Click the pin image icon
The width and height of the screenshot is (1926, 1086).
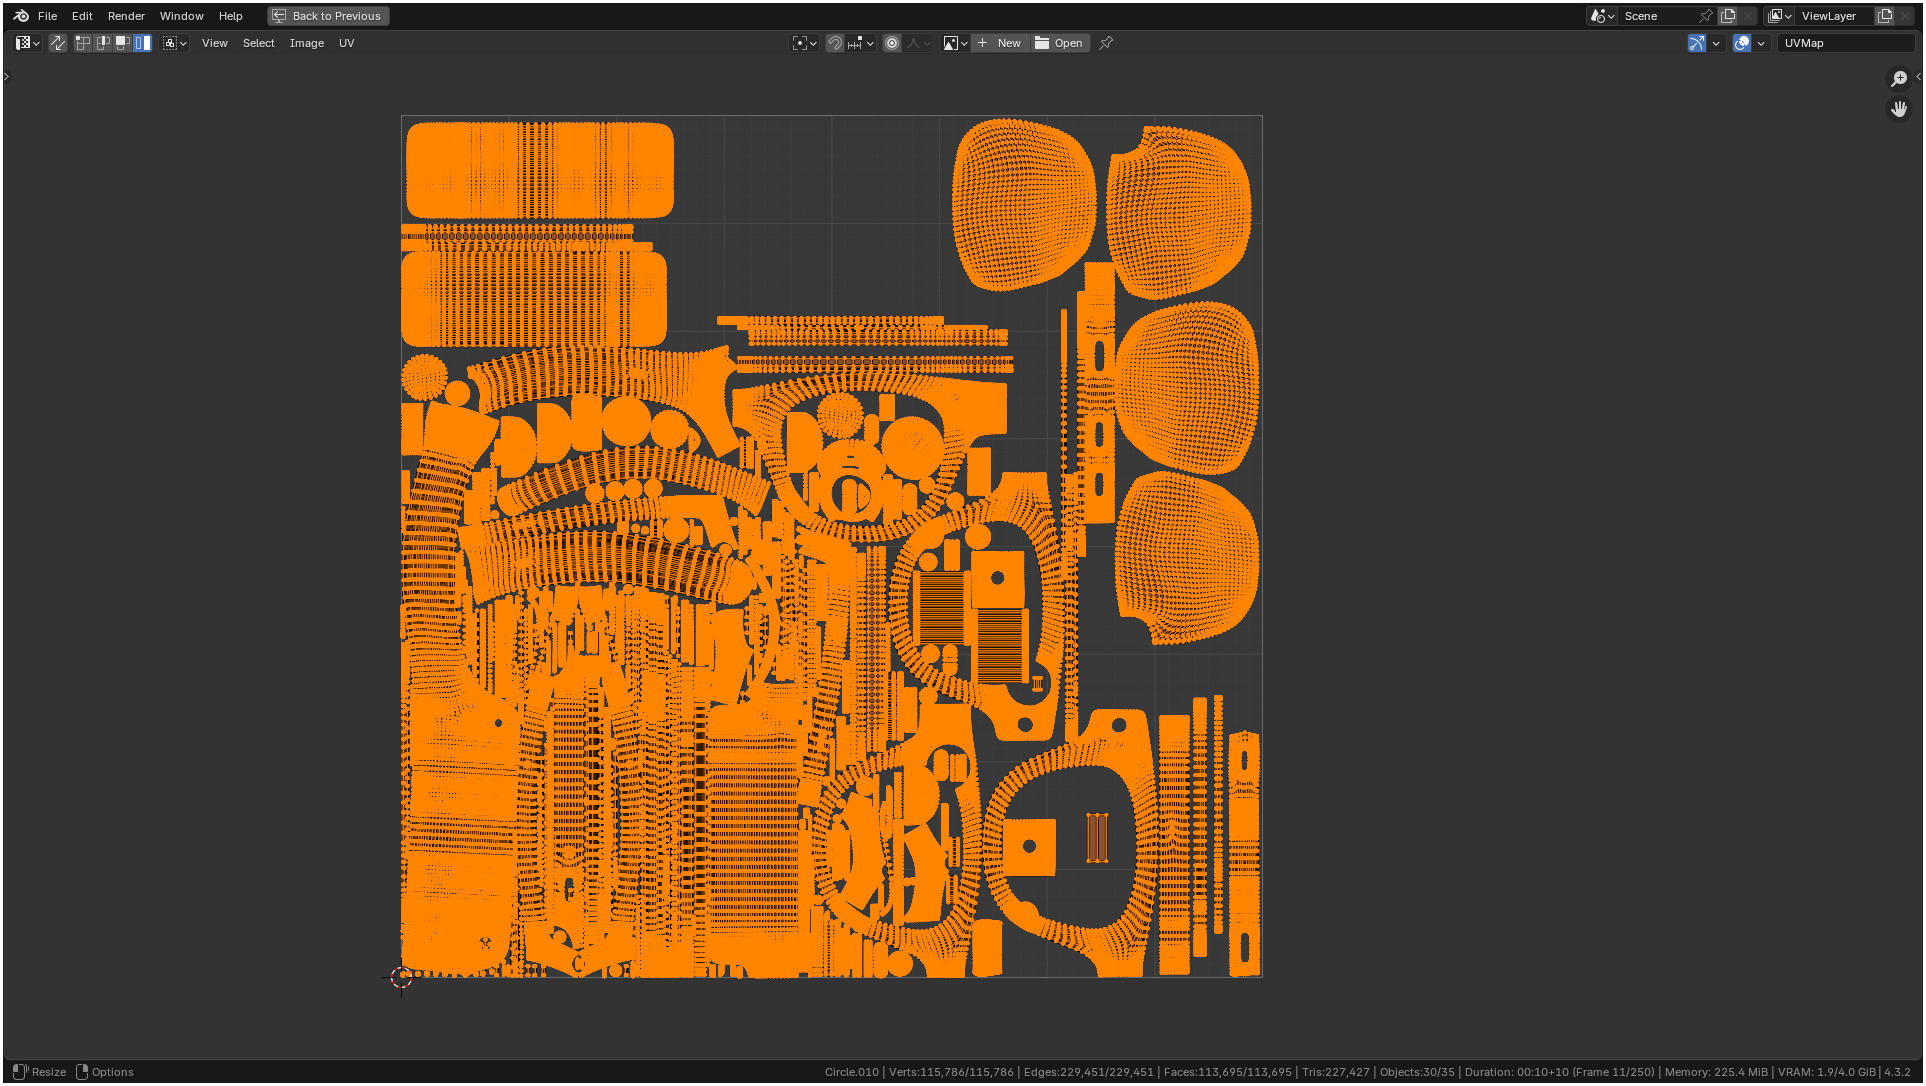point(1106,43)
